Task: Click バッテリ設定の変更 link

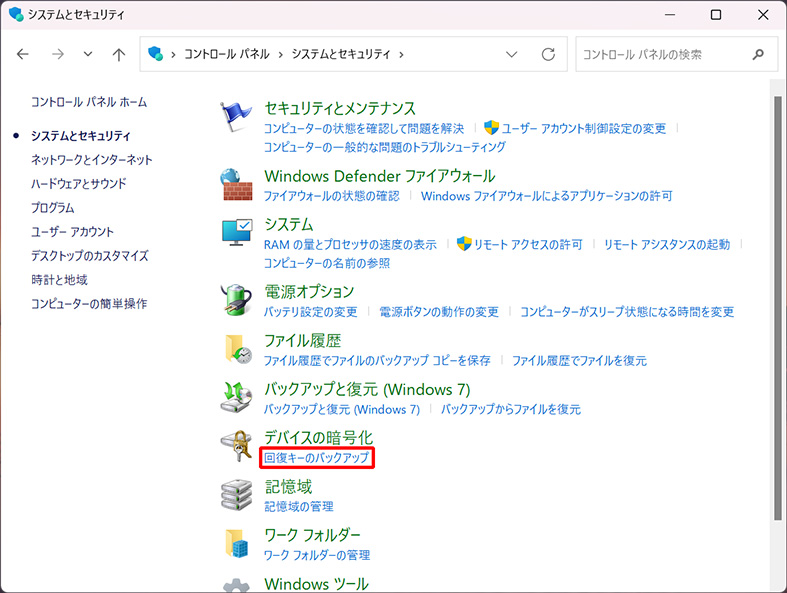Action: coord(311,312)
